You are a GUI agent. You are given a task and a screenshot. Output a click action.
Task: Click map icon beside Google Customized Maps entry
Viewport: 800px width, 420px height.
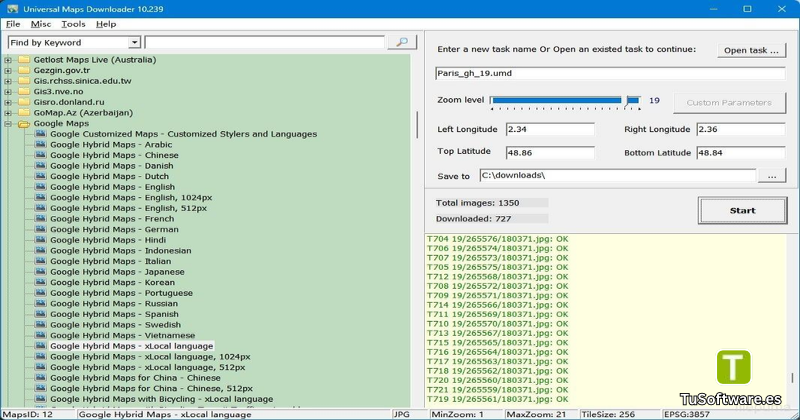click(41, 134)
